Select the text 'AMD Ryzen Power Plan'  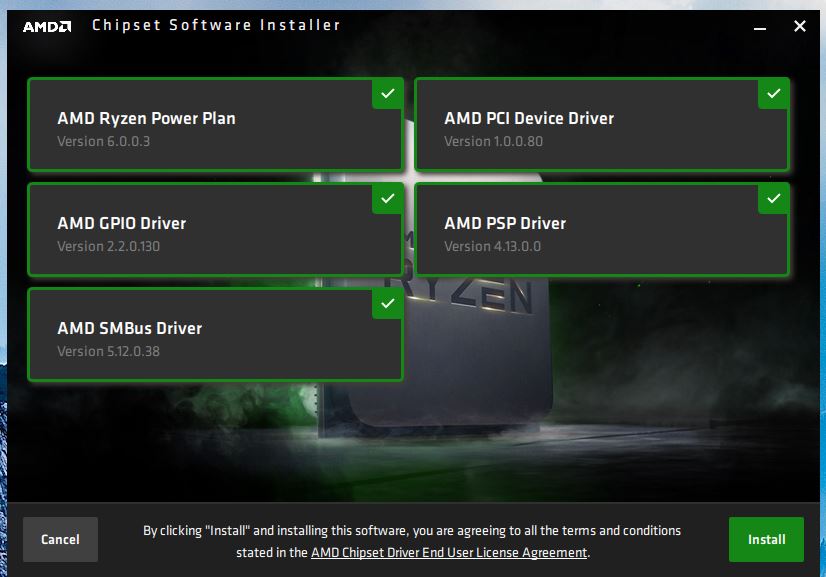(146, 118)
